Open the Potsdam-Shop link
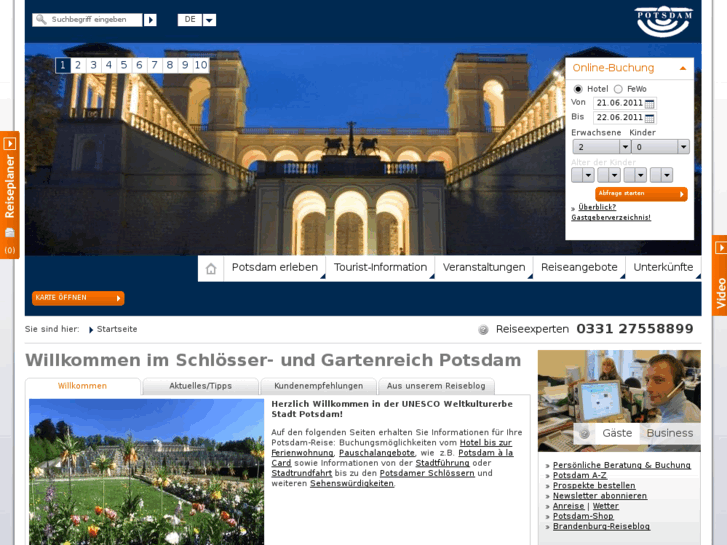The height and width of the screenshot is (545, 727). click(583, 516)
